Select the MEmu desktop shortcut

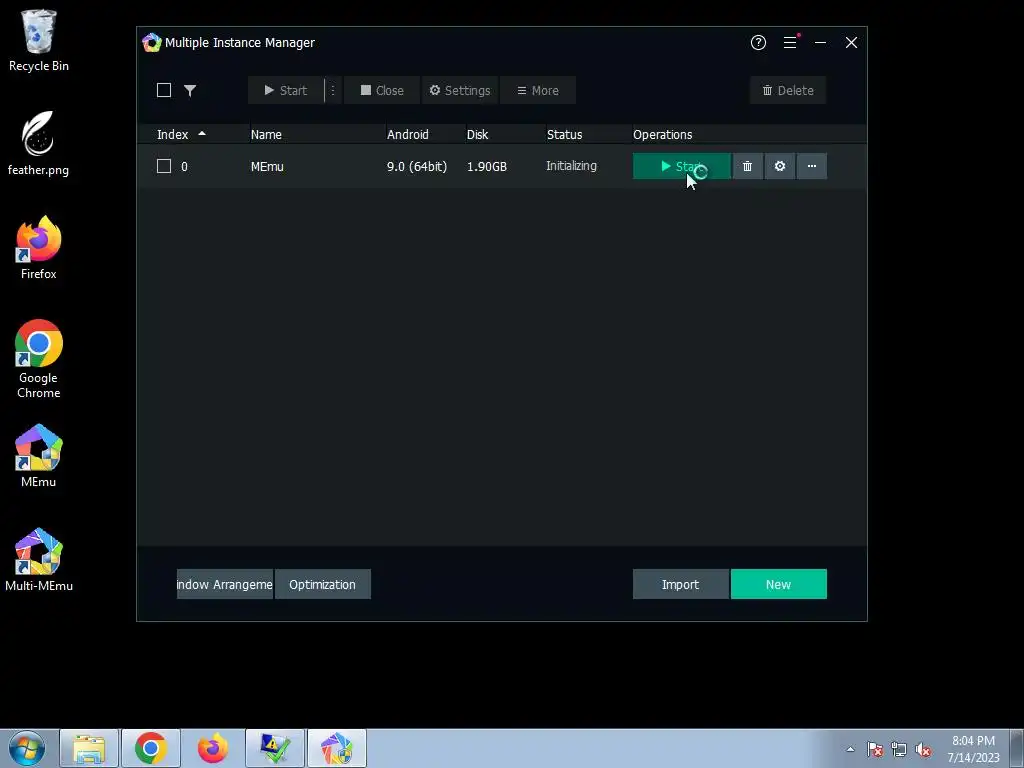tap(39, 456)
